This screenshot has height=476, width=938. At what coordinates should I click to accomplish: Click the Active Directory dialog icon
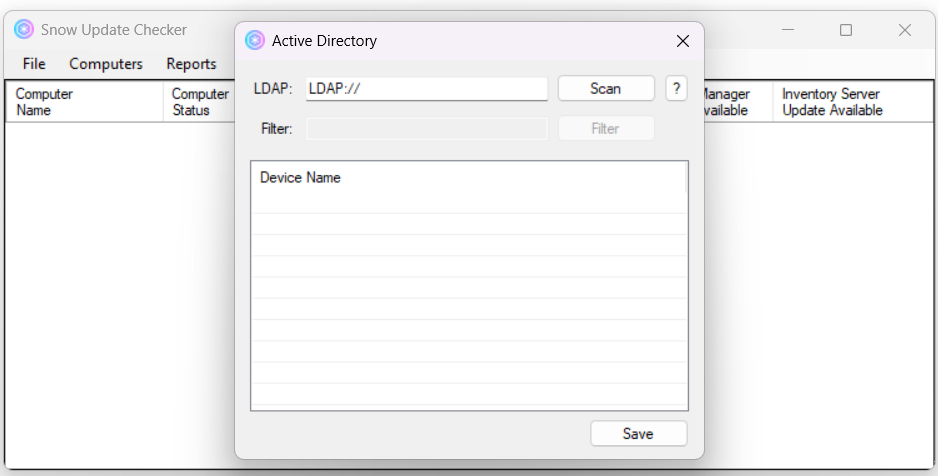click(x=255, y=41)
